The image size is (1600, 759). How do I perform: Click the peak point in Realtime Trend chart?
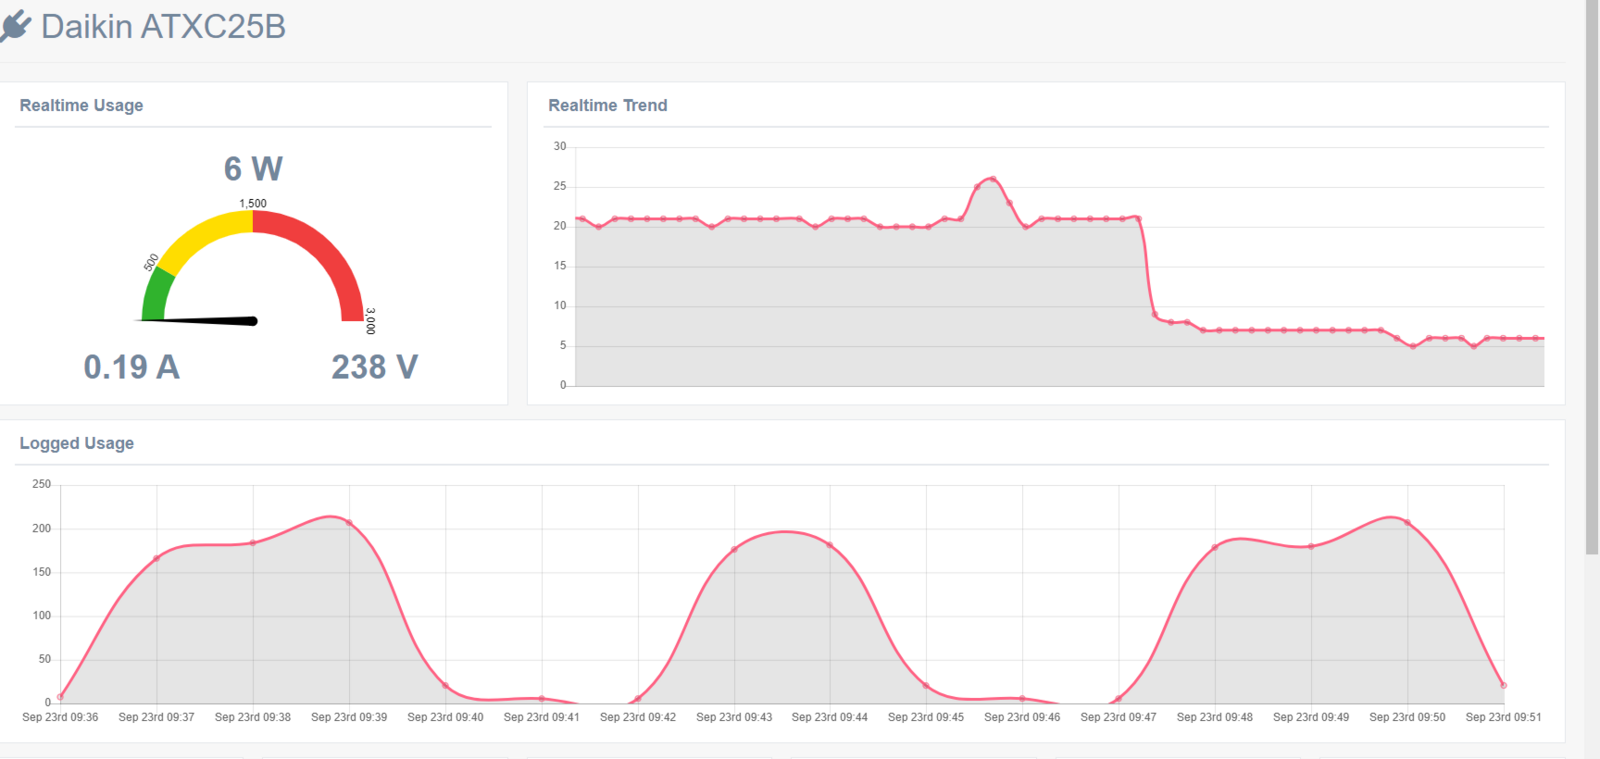(x=992, y=179)
